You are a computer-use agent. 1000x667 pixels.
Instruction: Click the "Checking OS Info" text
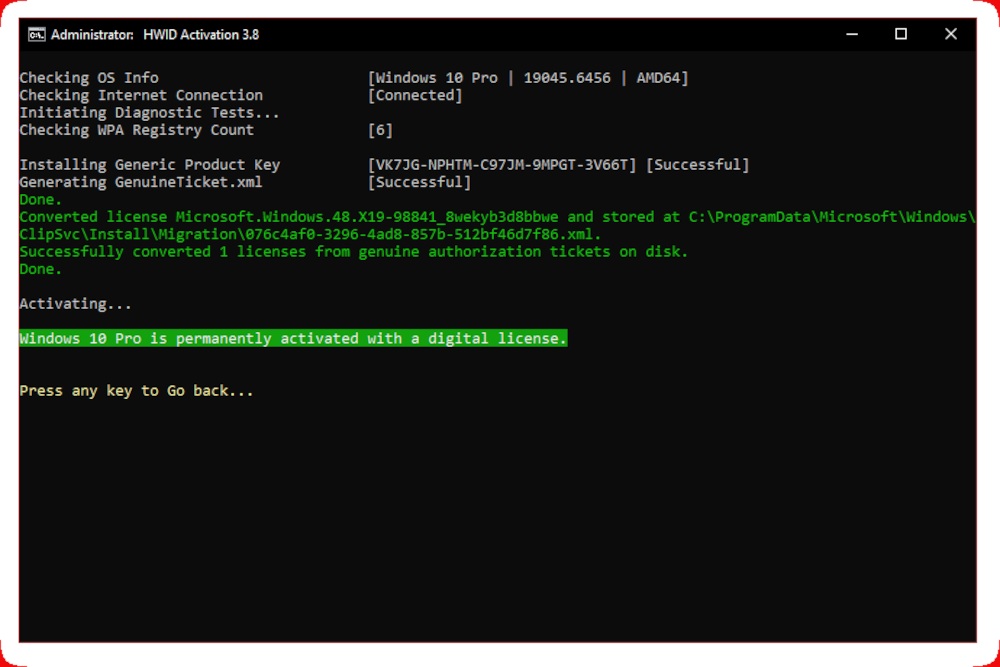(x=89, y=78)
